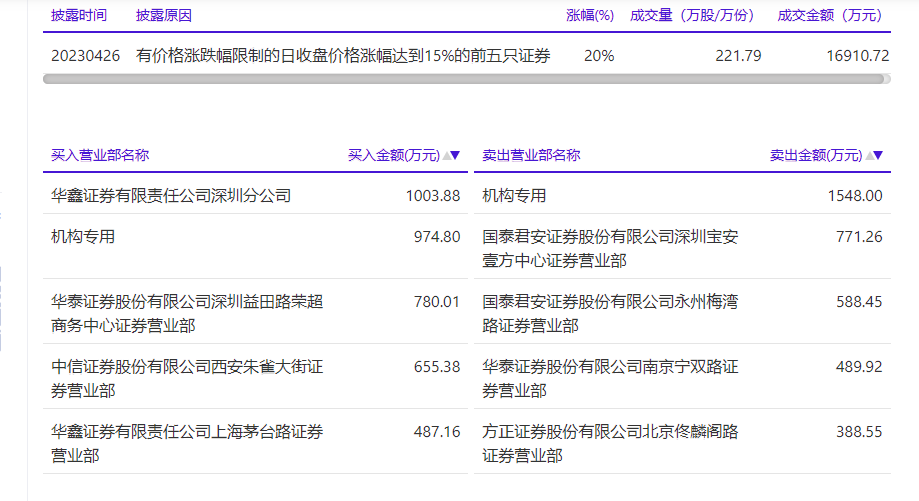Select seller 国泰君安深圳宝安壹方中心证券营业部

[610, 248]
